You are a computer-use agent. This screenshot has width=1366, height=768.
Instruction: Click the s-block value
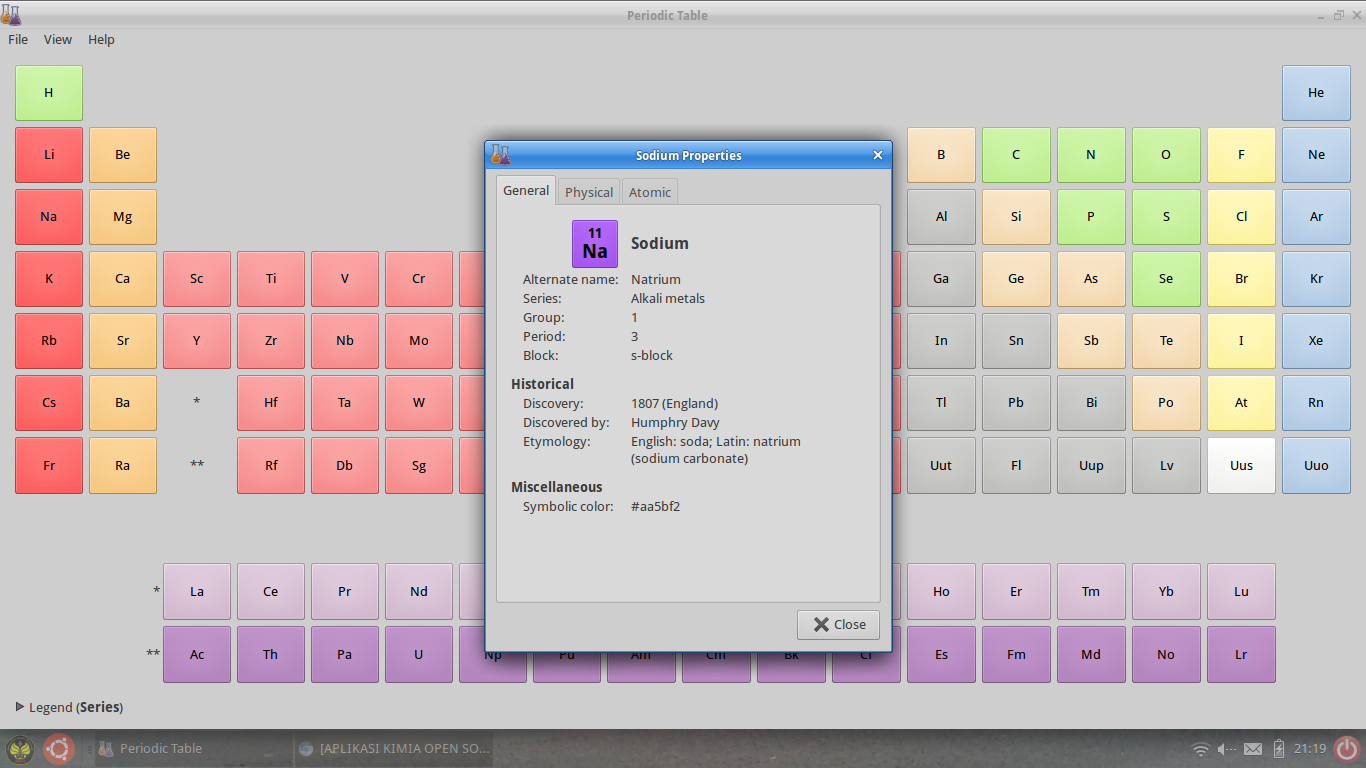pyautogui.click(x=652, y=355)
